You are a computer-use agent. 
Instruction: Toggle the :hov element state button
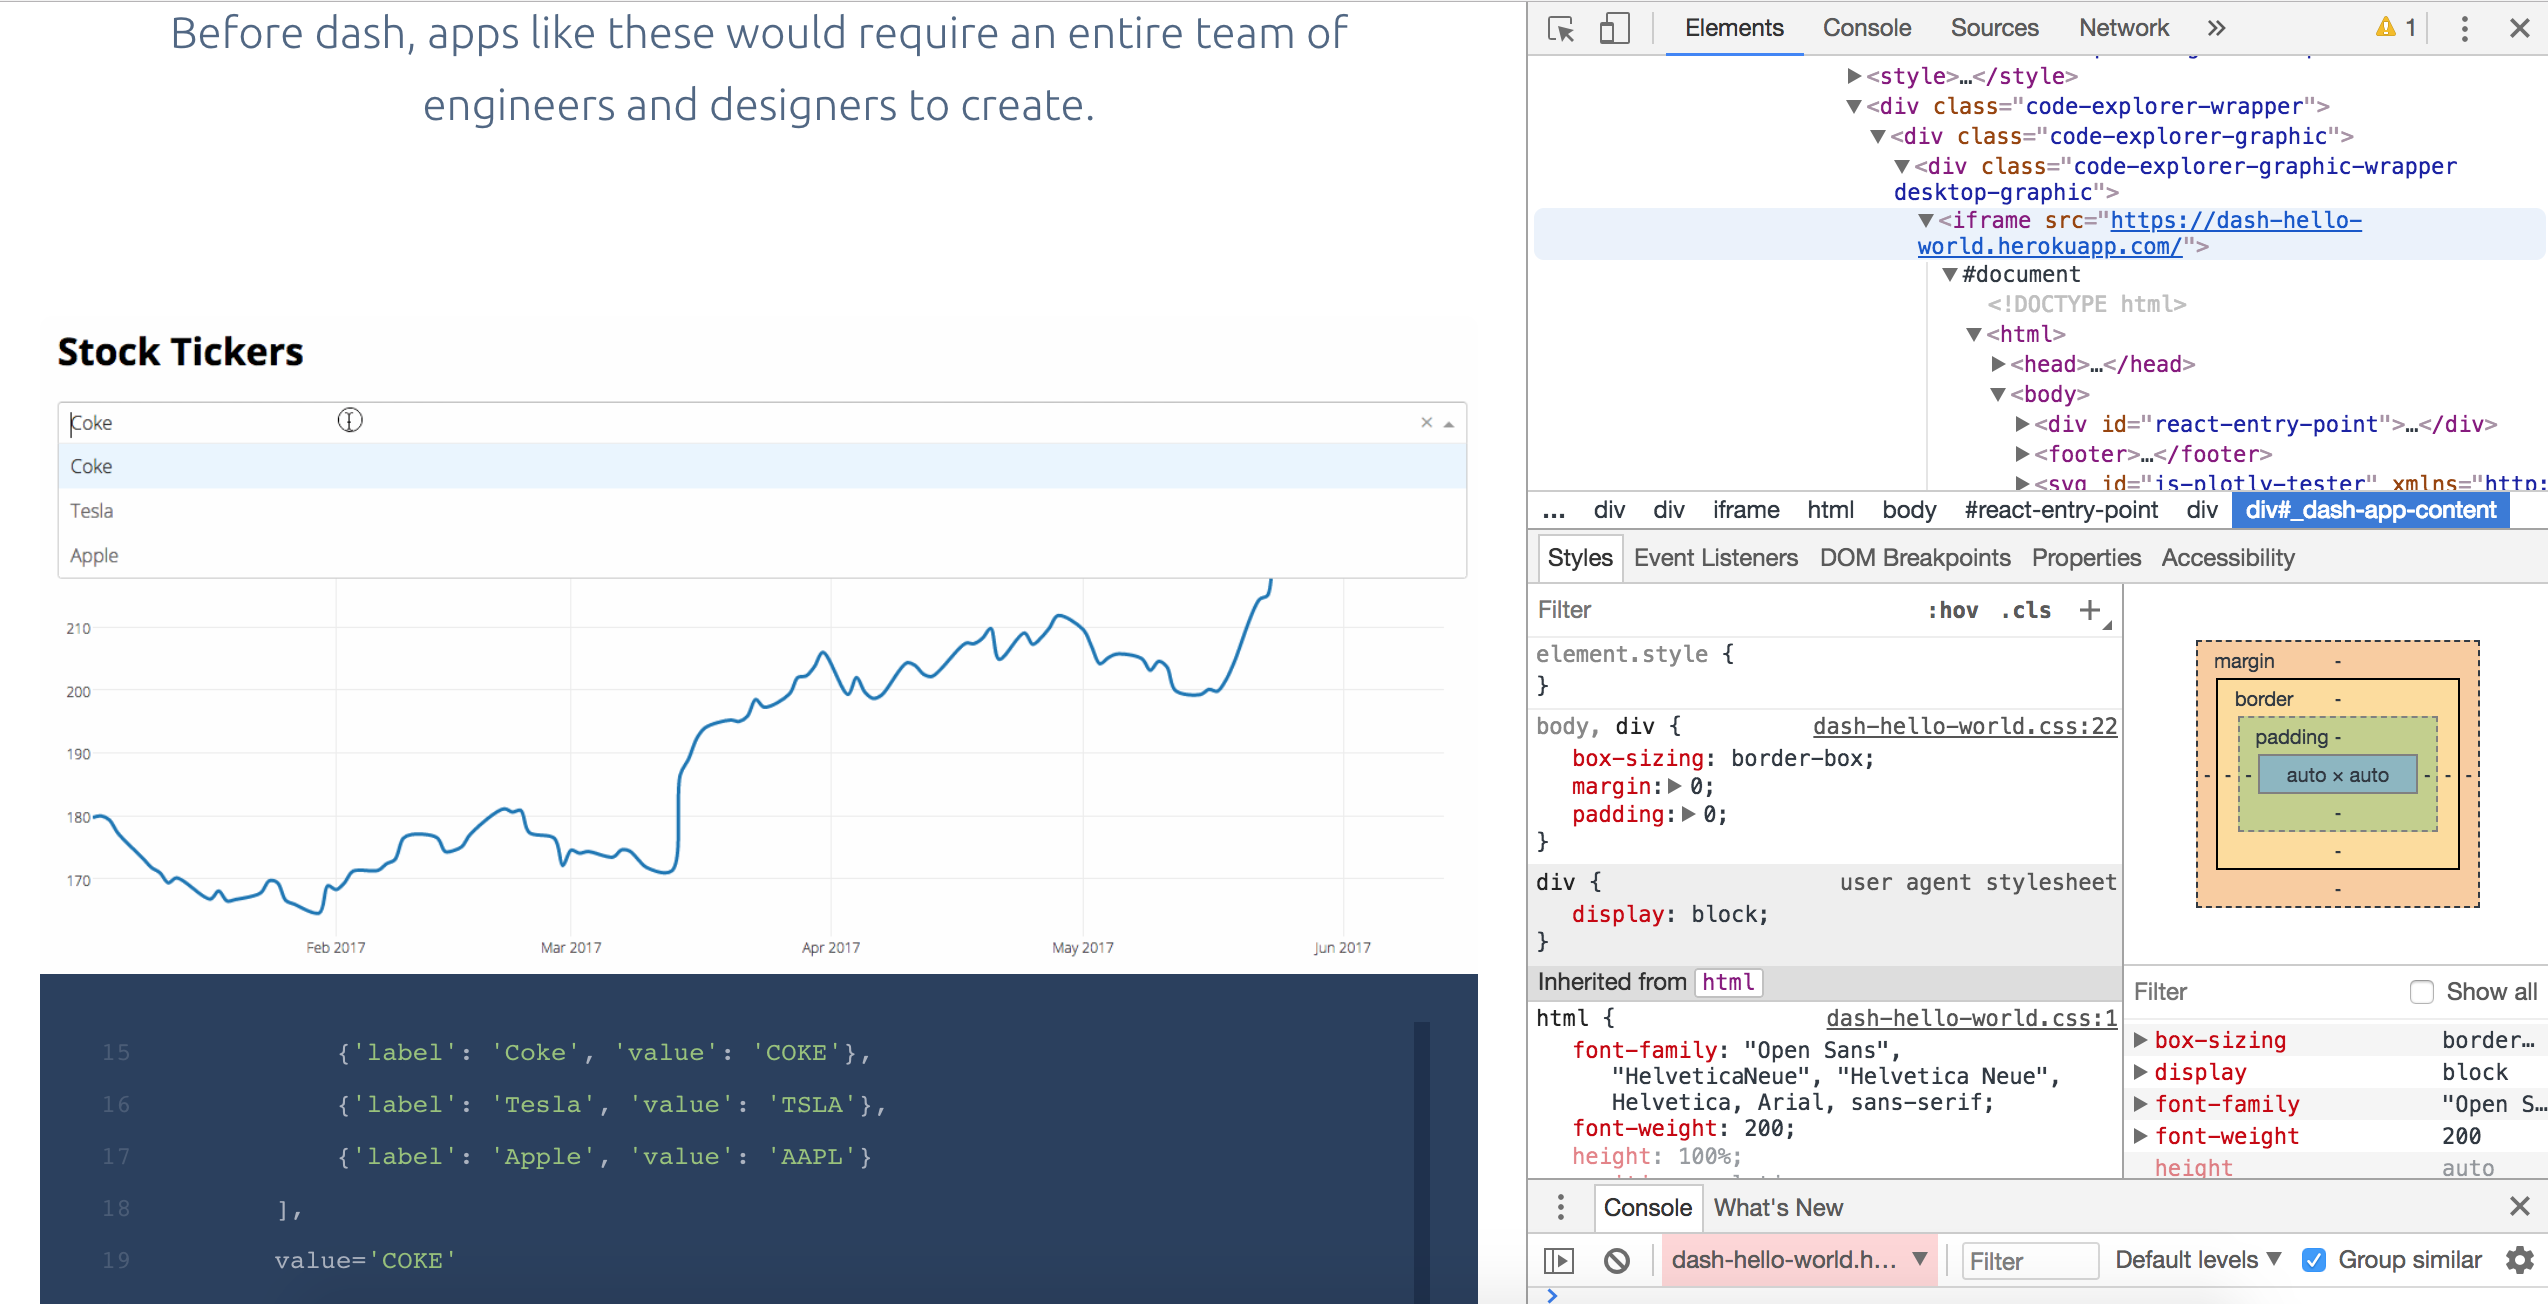tap(1952, 610)
